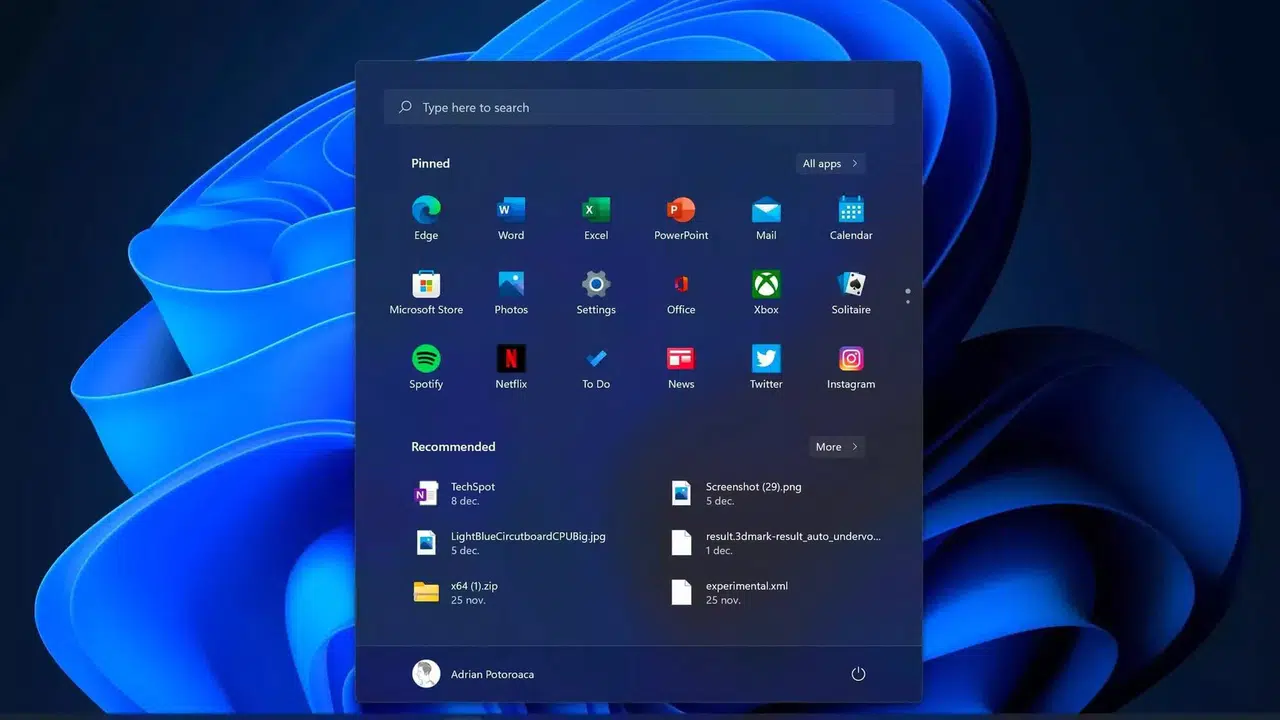Open the Xbox app
1280x720 pixels.
tap(766, 284)
